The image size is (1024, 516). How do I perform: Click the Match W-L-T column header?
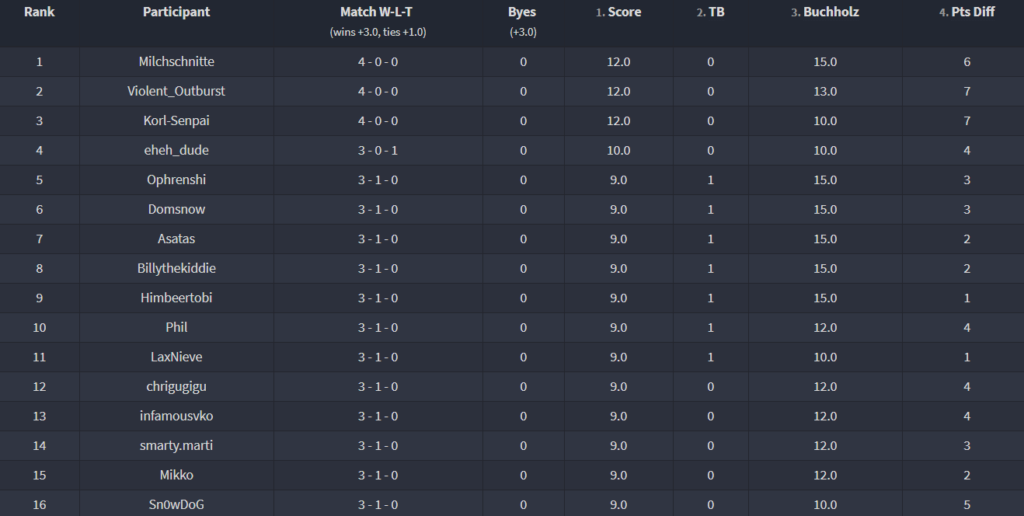click(x=376, y=13)
